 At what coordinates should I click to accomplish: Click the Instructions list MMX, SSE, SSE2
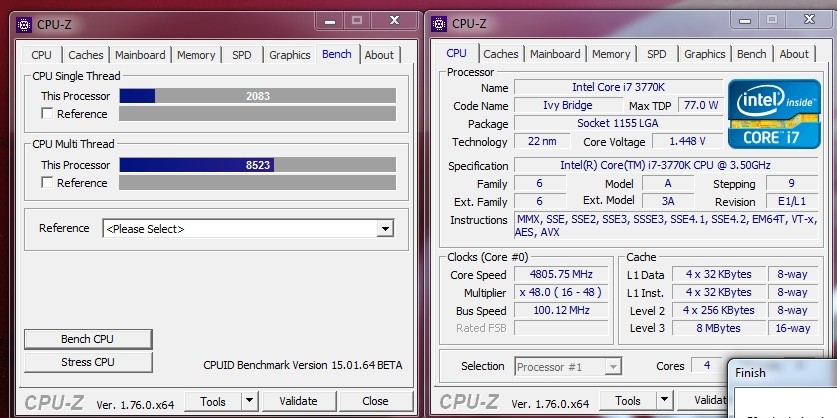(666, 225)
